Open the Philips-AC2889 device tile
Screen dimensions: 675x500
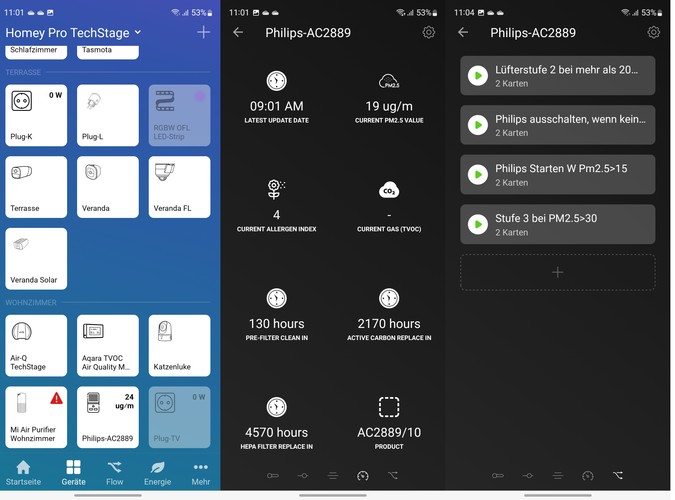(108, 417)
